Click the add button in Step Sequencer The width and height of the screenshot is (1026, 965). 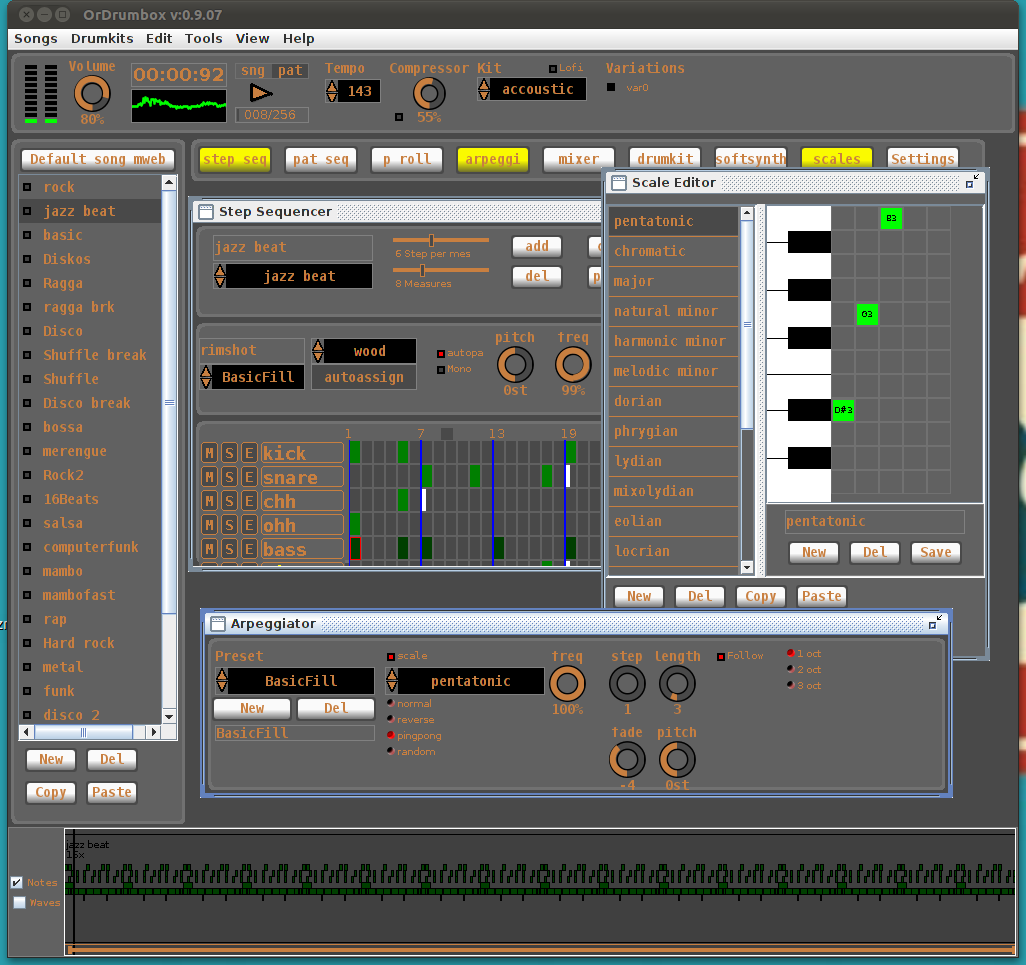click(537, 246)
